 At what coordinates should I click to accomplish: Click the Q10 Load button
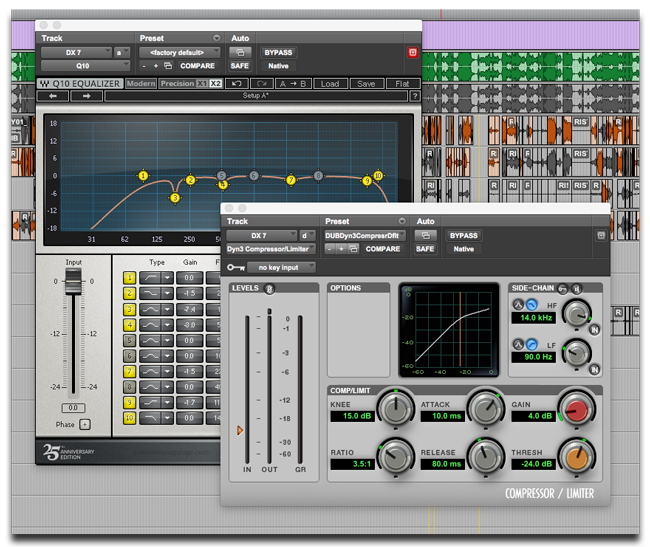click(330, 84)
